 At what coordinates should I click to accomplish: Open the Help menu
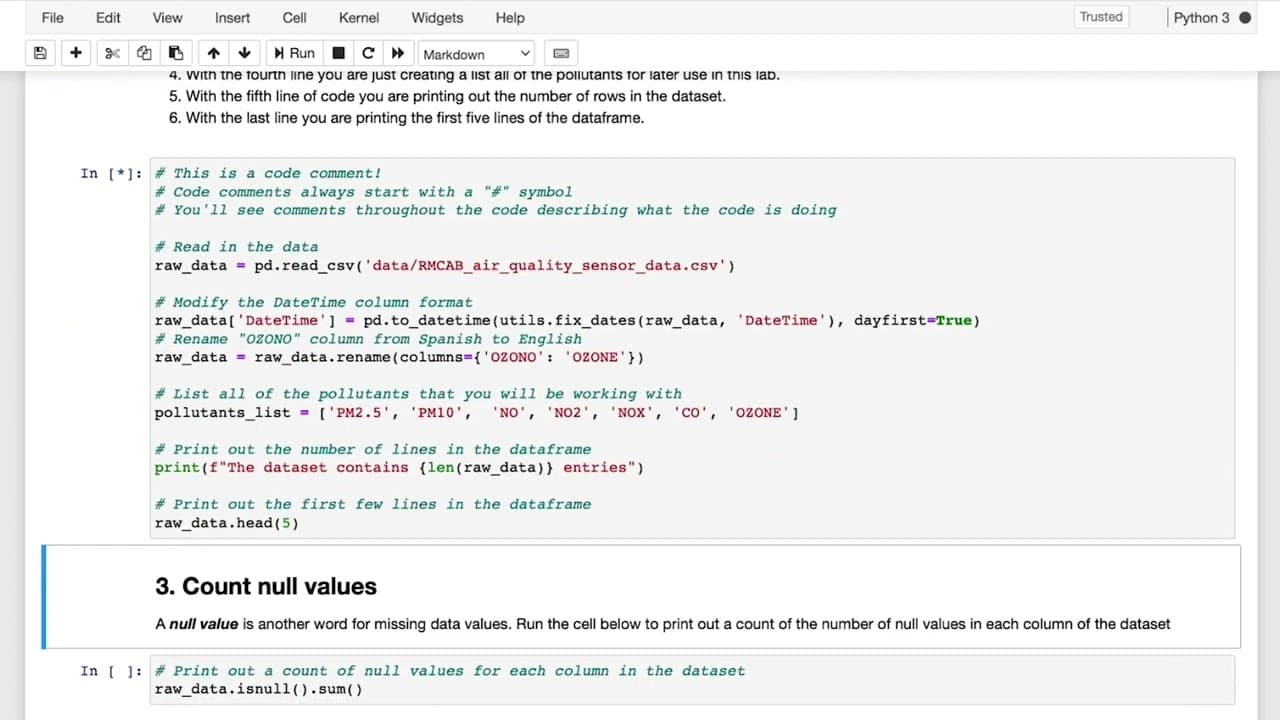point(510,17)
